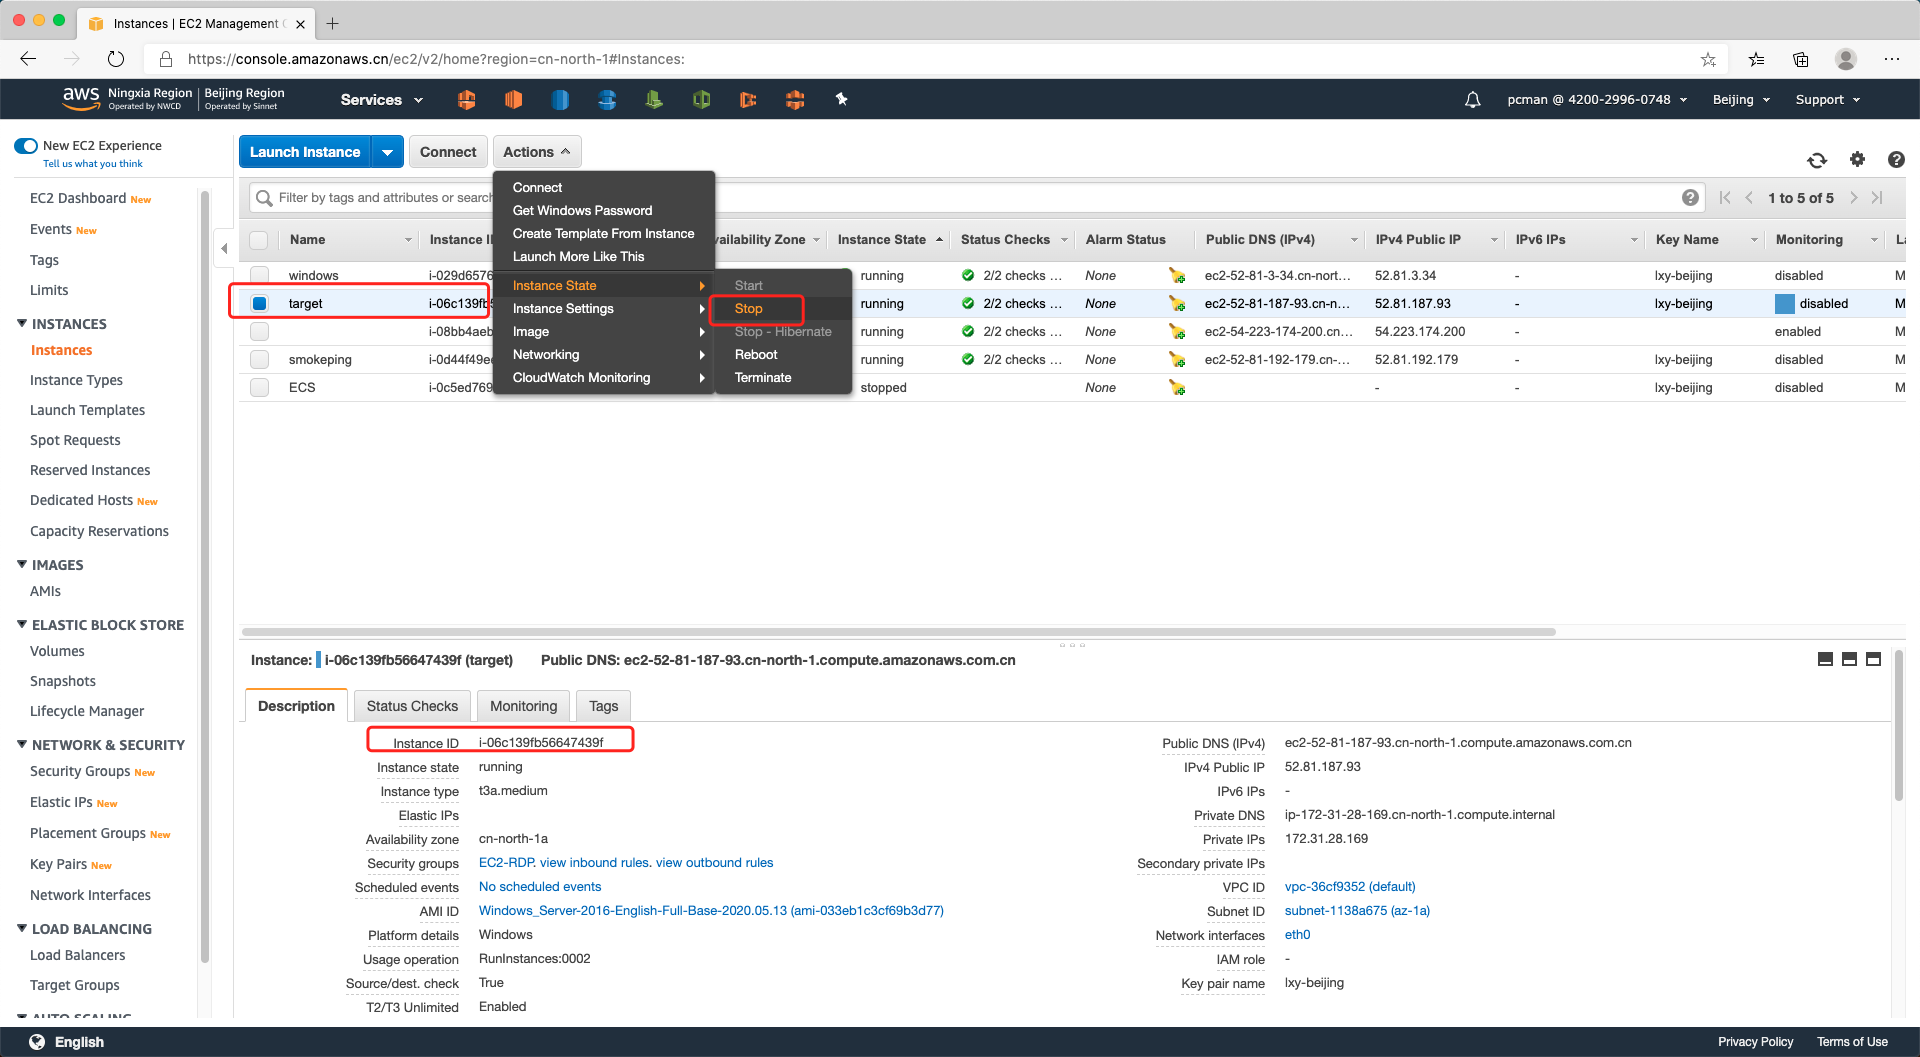Open the Beijing region dropdown

click(1740, 100)
